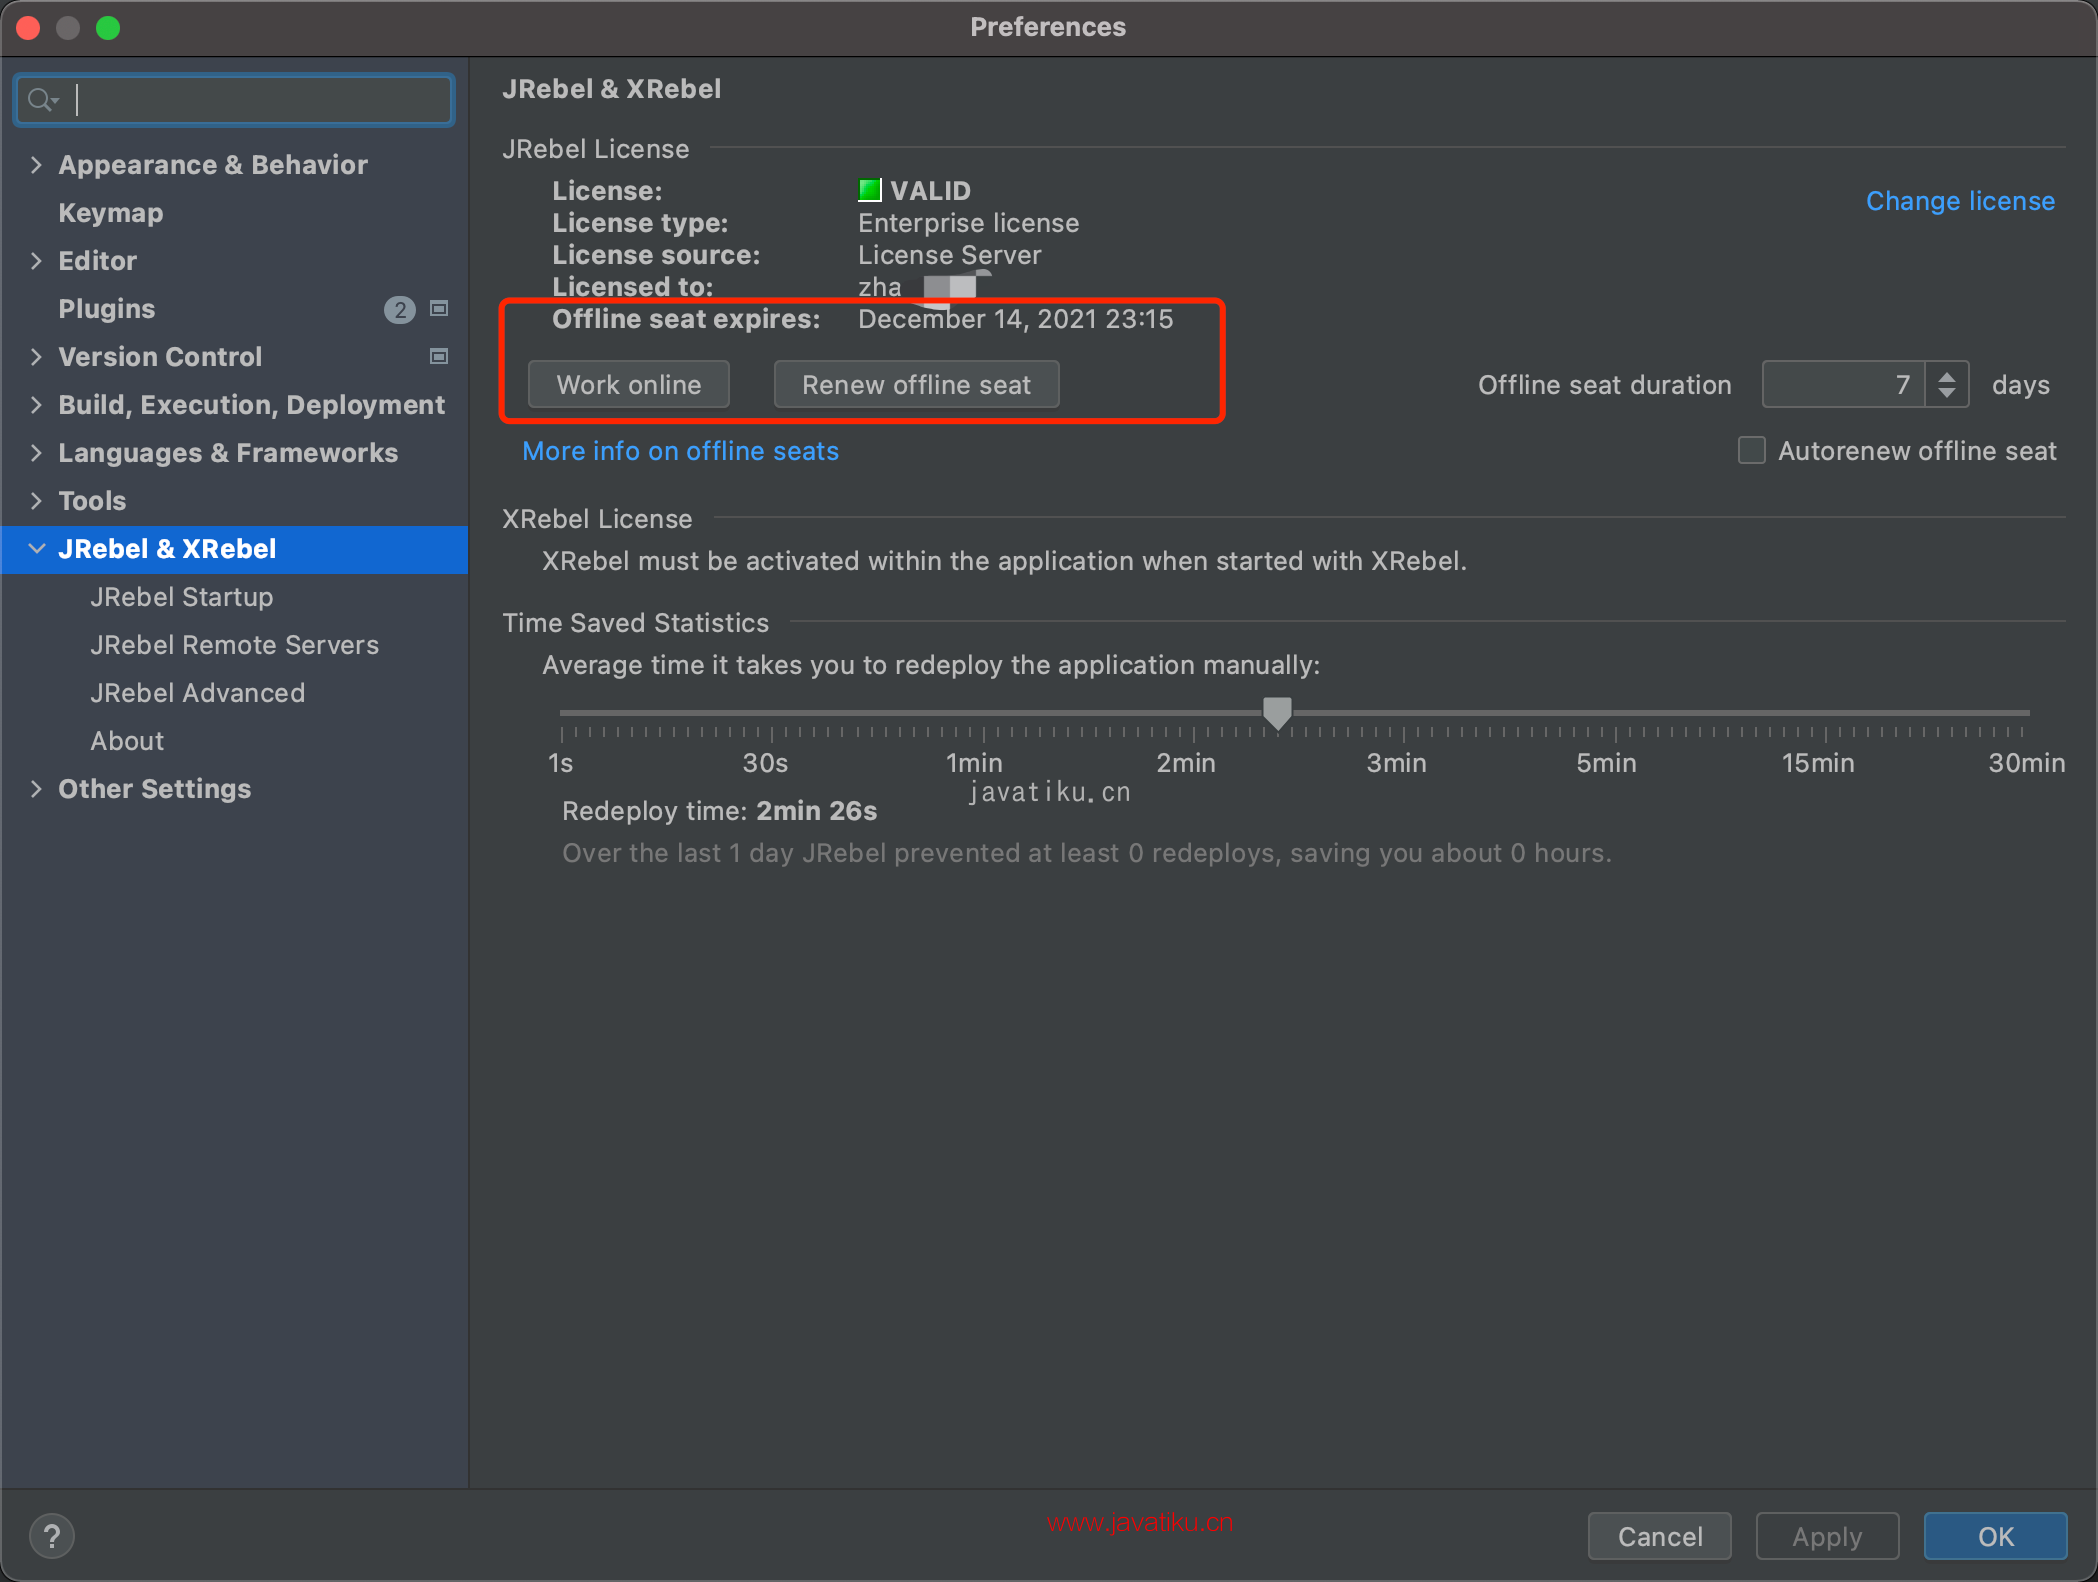Click the December 14, 2021 expiry date text
This screenshot has width=2098, height=1582.
pos(1015,319)
